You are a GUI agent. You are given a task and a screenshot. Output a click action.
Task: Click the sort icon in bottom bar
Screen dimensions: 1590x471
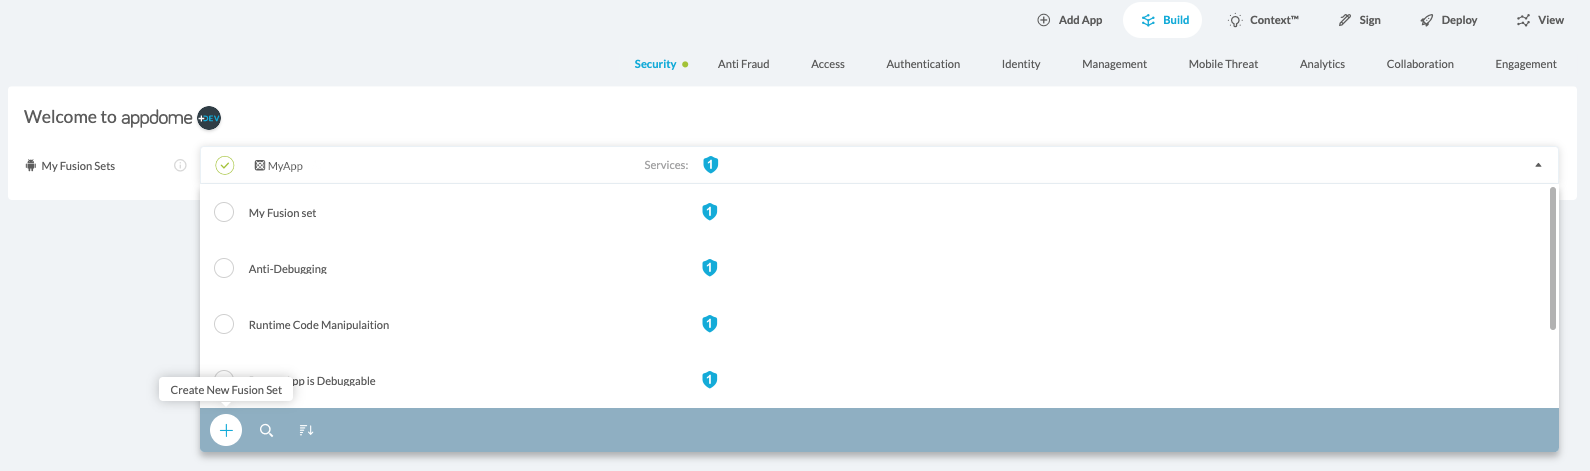(x=306, y=430)
